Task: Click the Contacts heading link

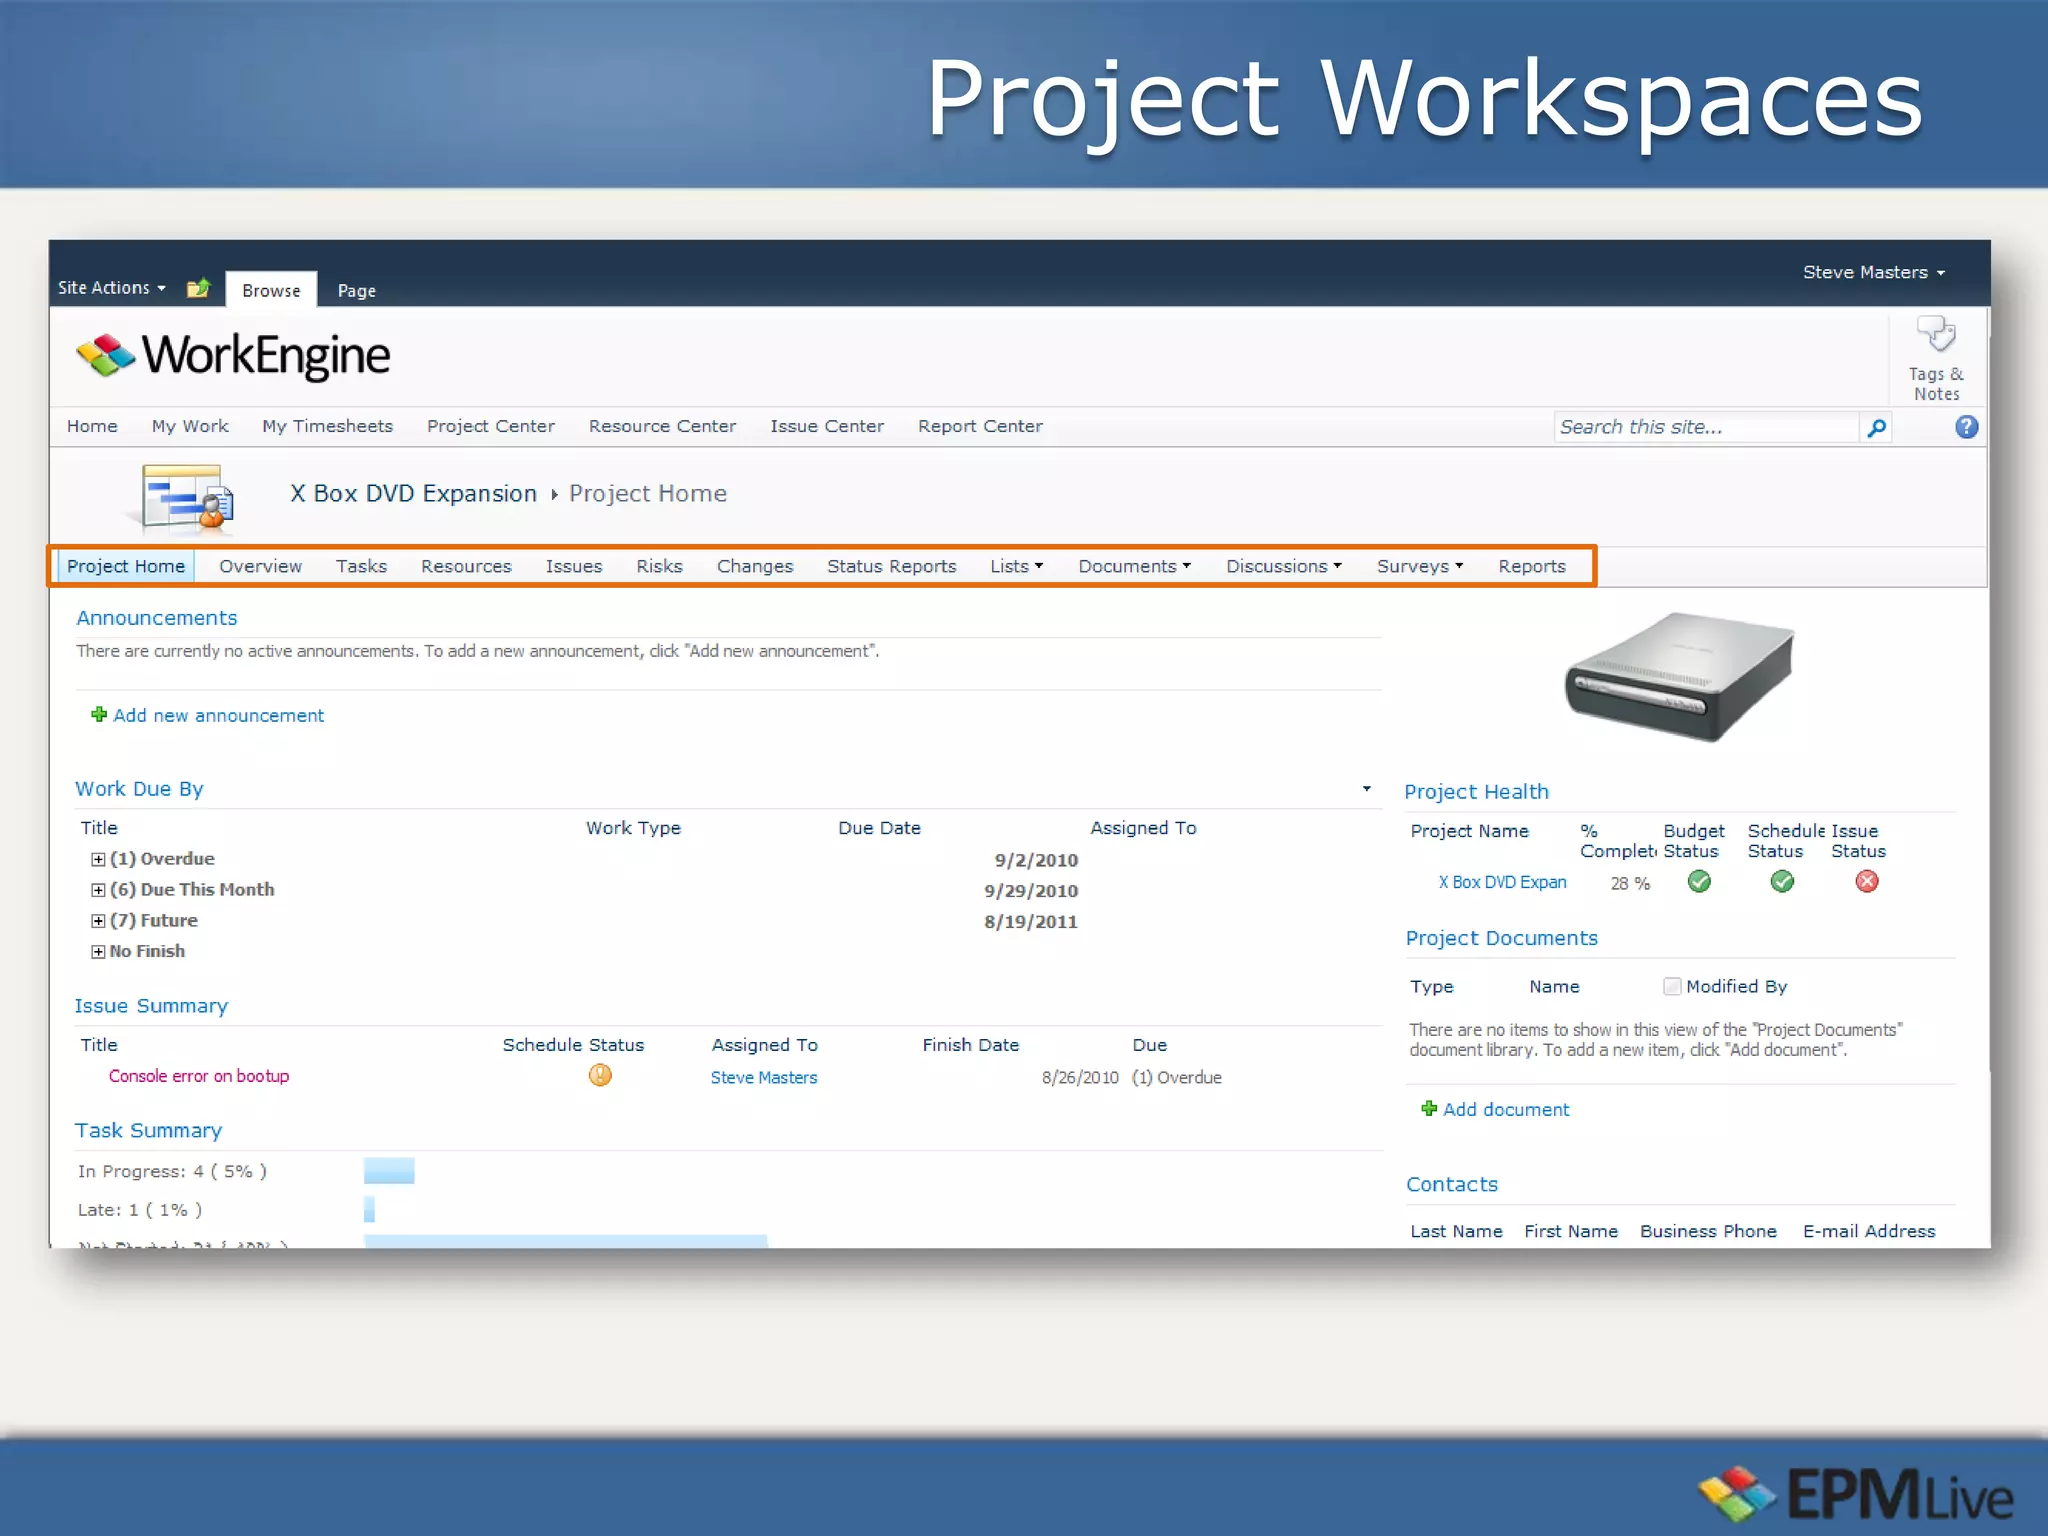Action: click(1452, 1184)
